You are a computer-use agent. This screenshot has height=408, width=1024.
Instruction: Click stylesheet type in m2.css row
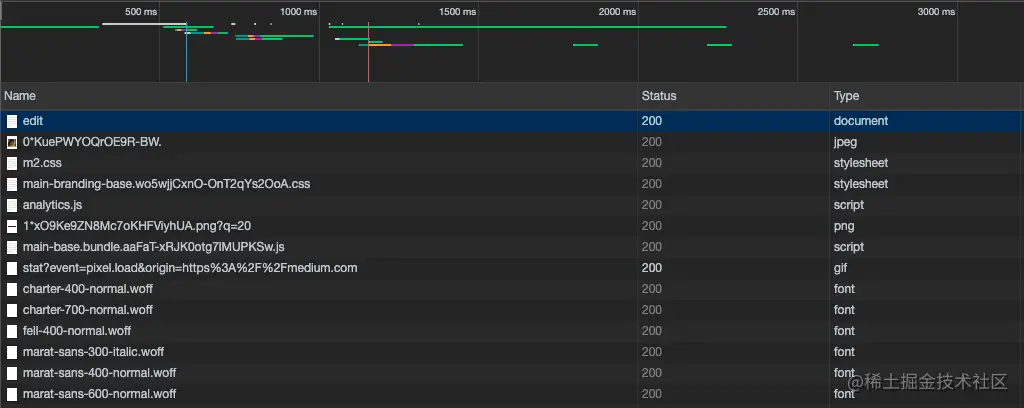861,163
